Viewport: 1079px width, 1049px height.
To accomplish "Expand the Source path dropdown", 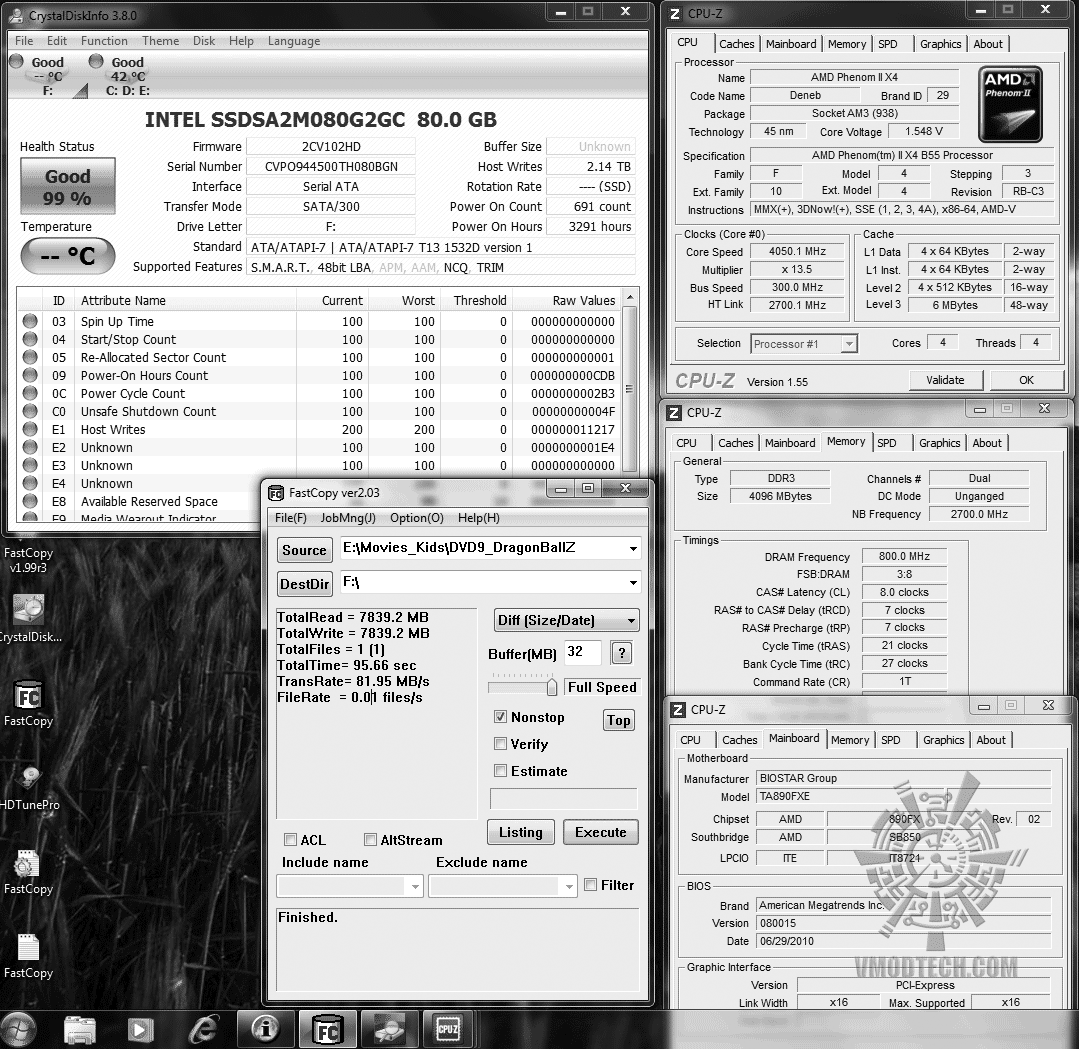I will [x=632, y=549].
